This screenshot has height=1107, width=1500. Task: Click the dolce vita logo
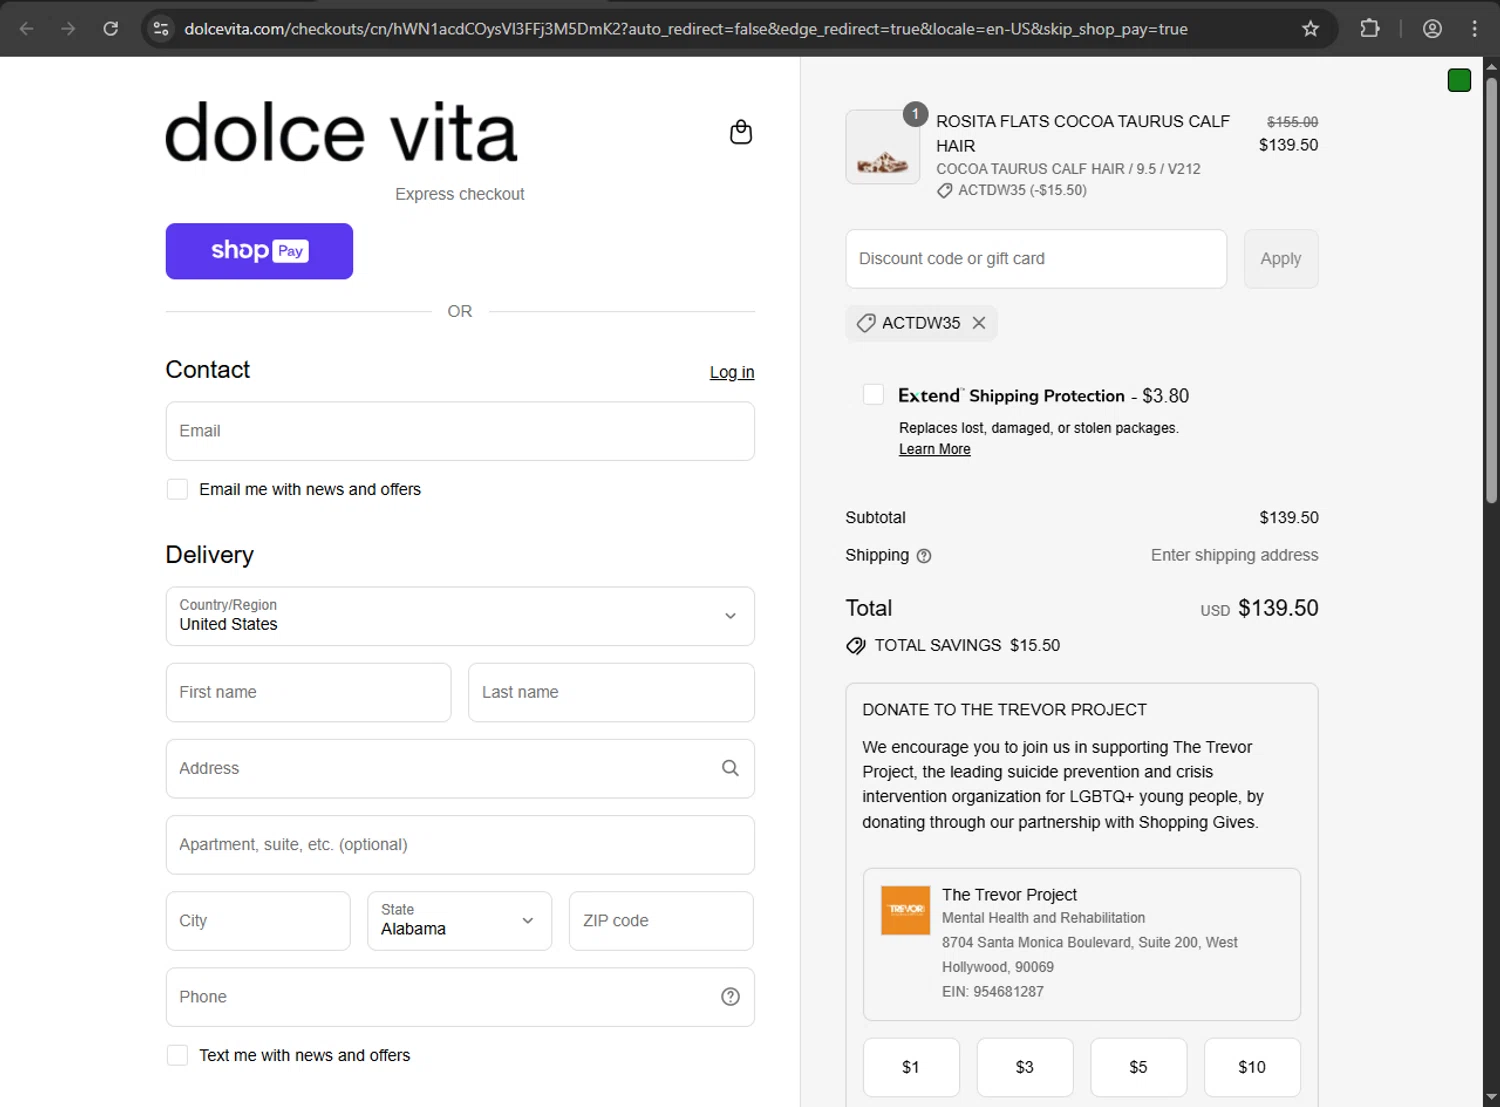click(x=341, y=133)
